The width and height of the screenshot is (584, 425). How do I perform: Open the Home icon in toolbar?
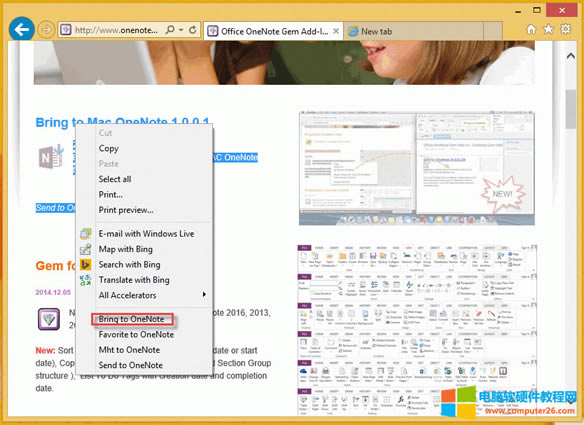pos(531,29)
